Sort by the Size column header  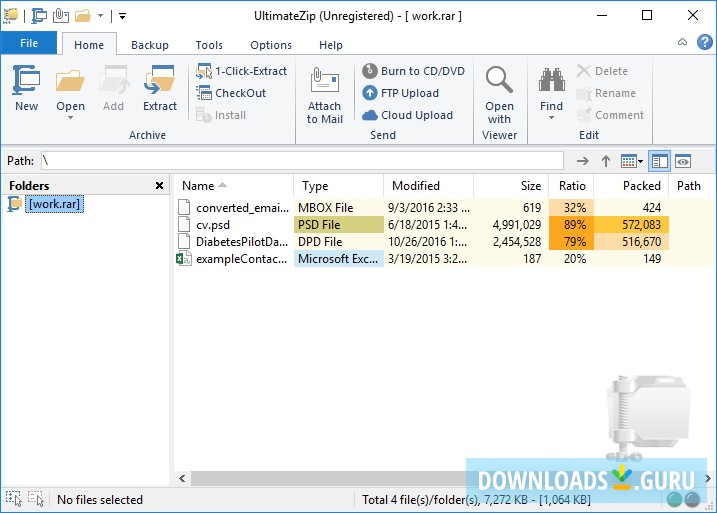511,186
